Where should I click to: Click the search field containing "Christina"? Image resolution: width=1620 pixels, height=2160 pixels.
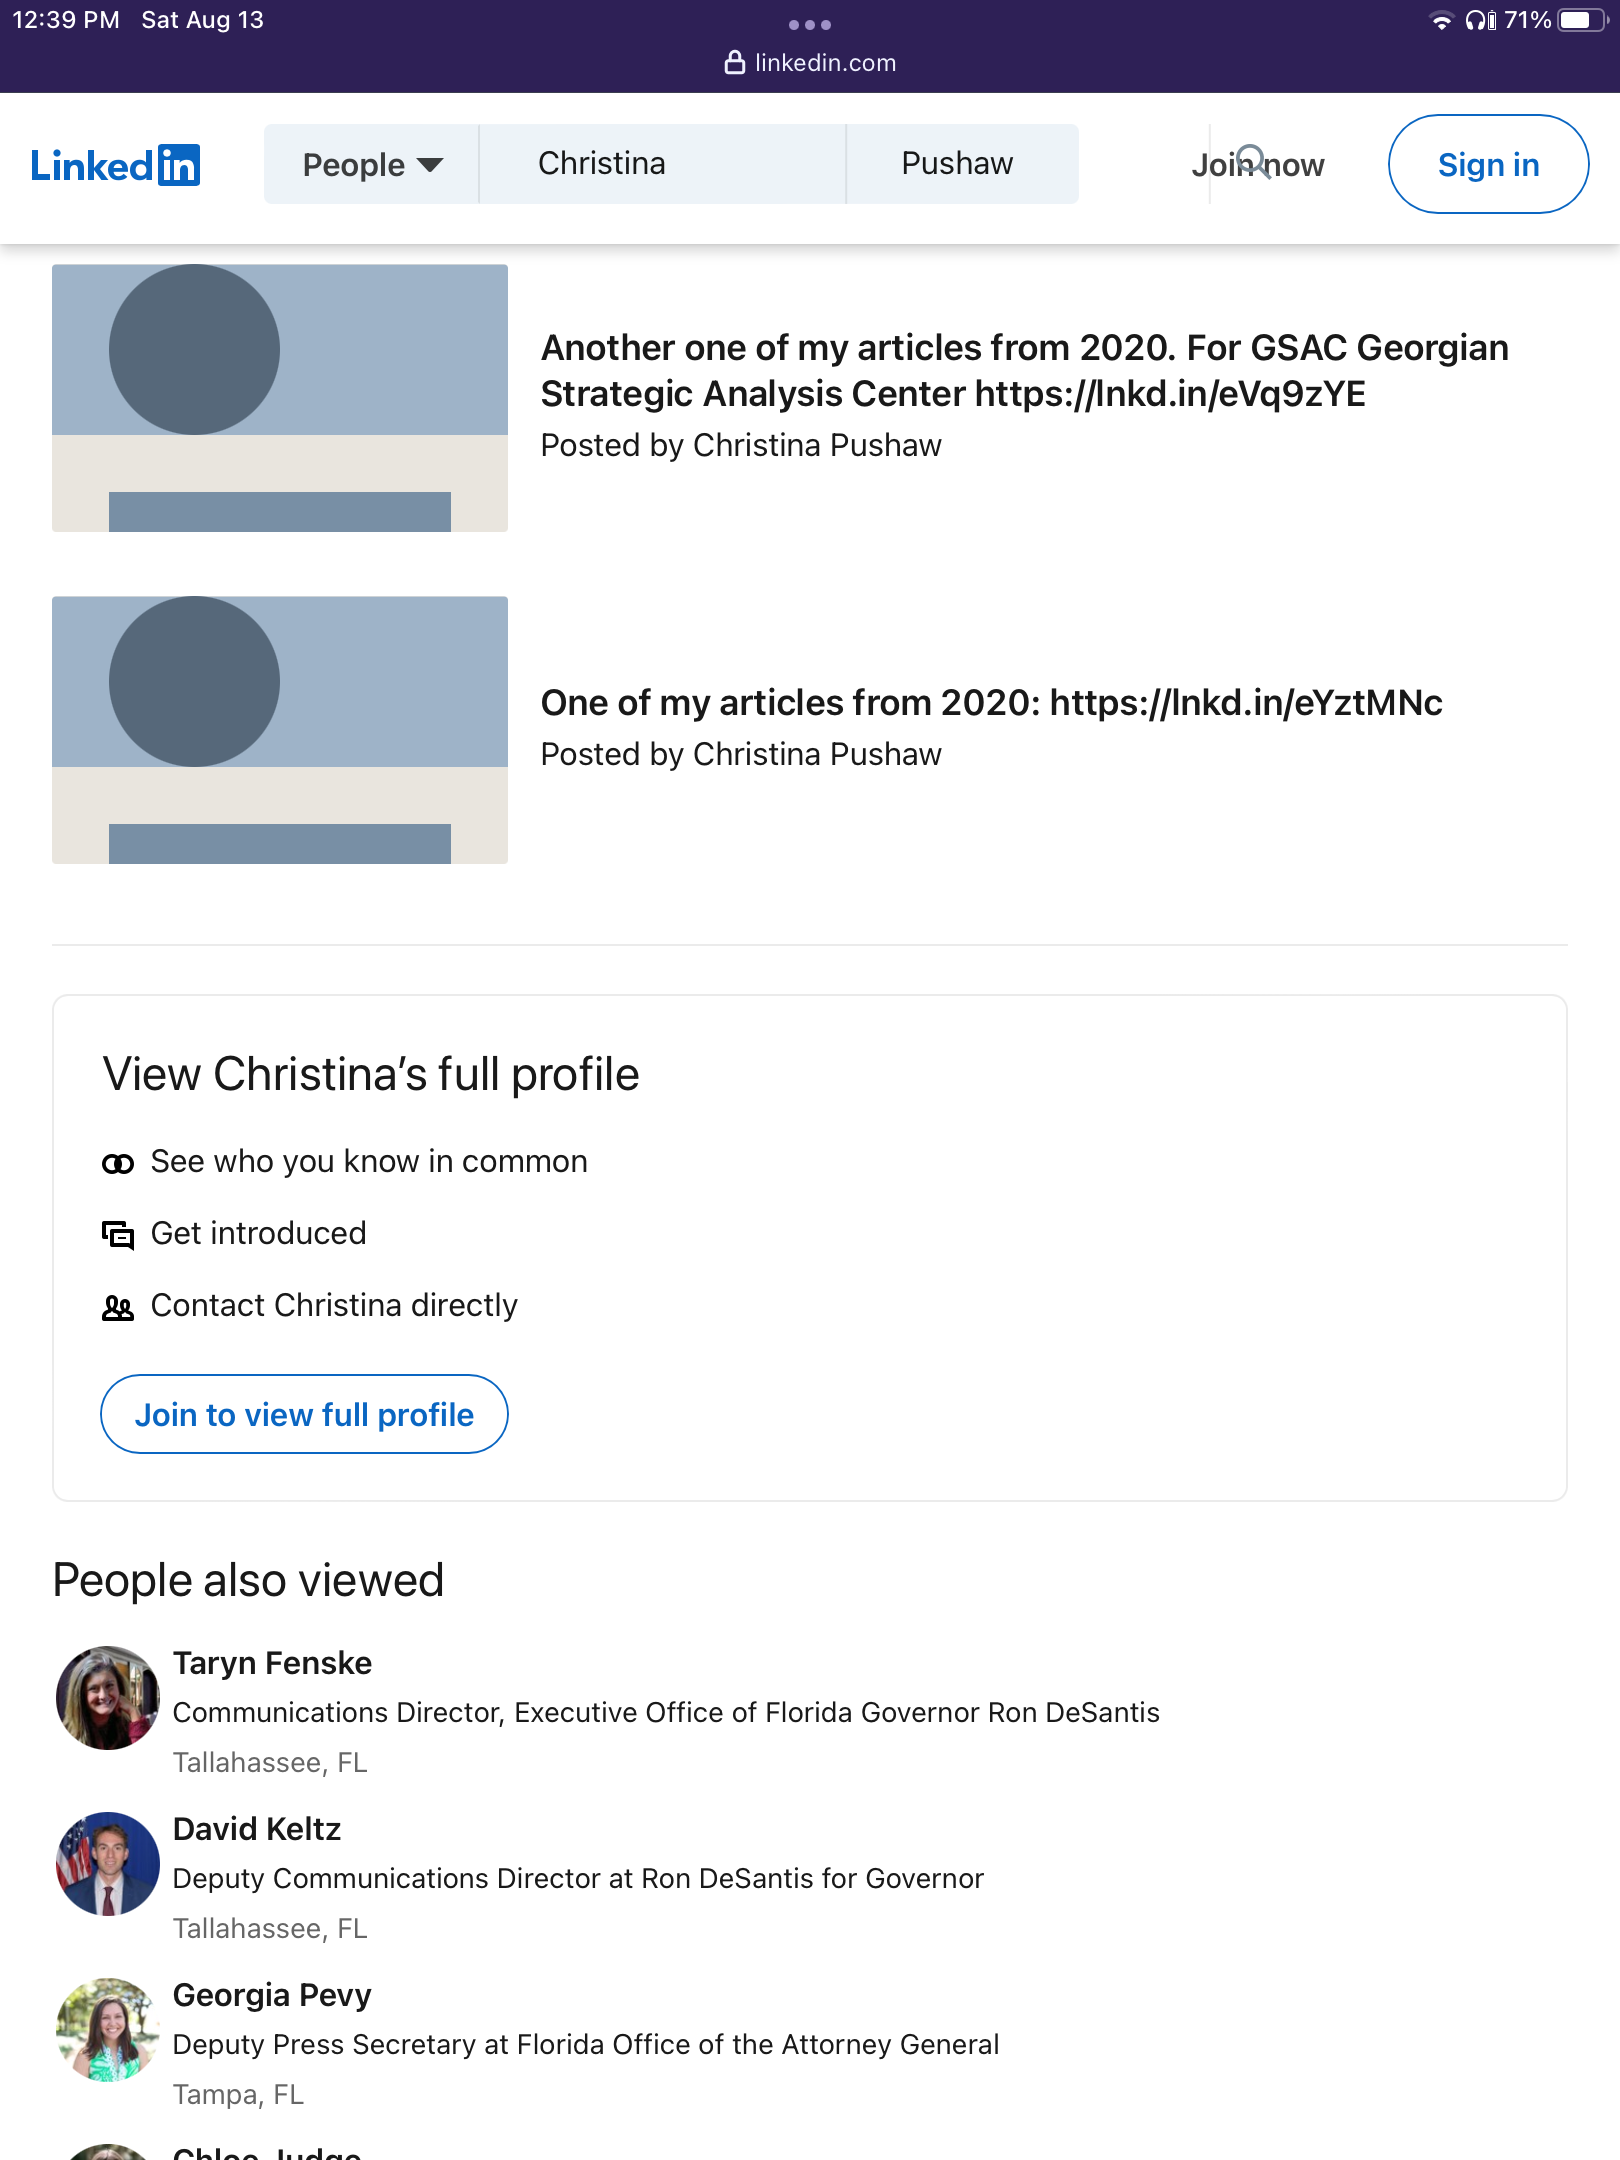662,163
